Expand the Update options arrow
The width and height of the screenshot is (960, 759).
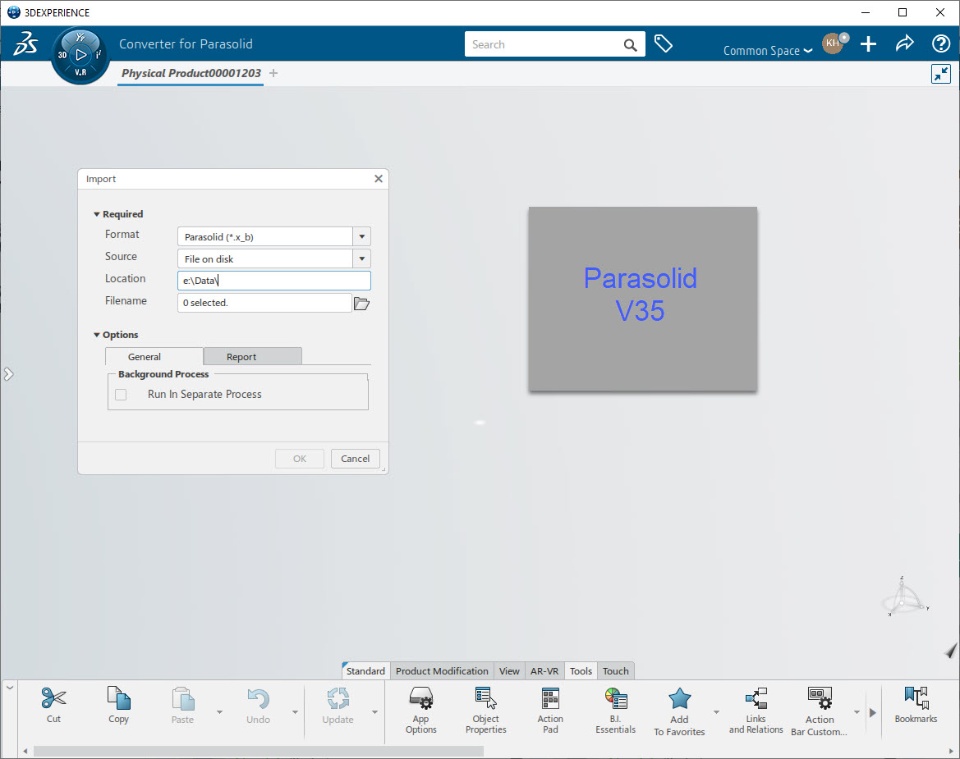[x=375, y=712]
